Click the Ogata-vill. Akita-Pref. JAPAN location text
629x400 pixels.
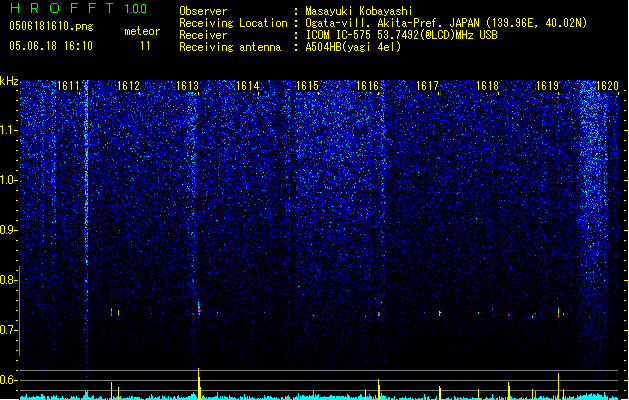(x=446, y=23)
